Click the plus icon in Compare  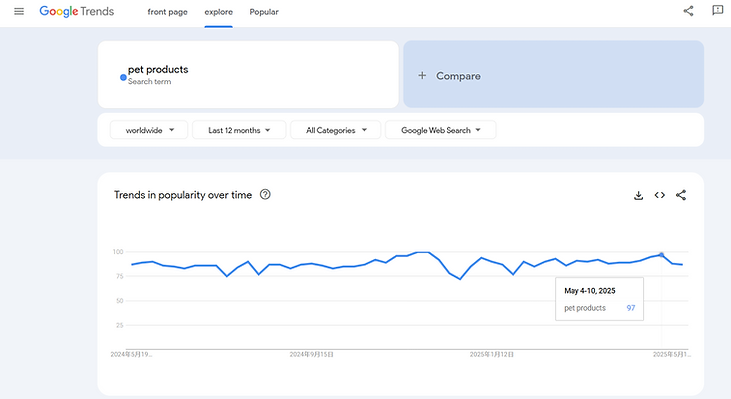click(x=422, y=76)
